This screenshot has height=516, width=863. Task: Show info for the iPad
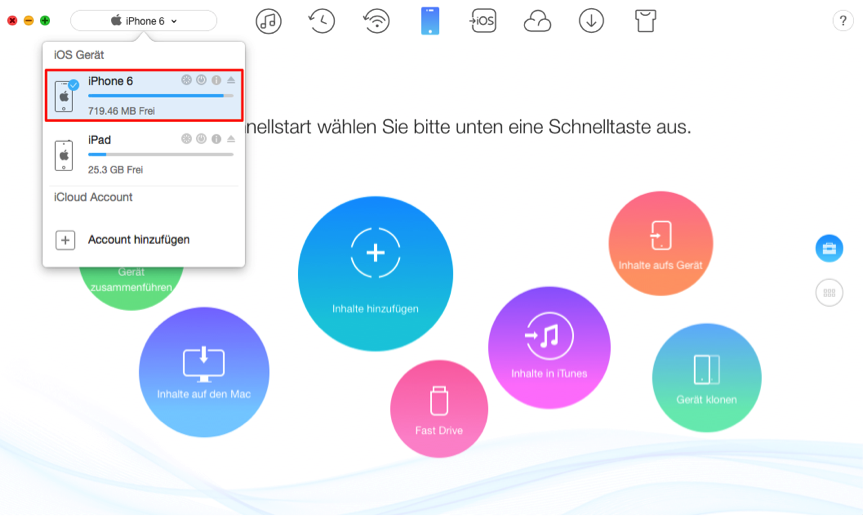tap(216, 139)
